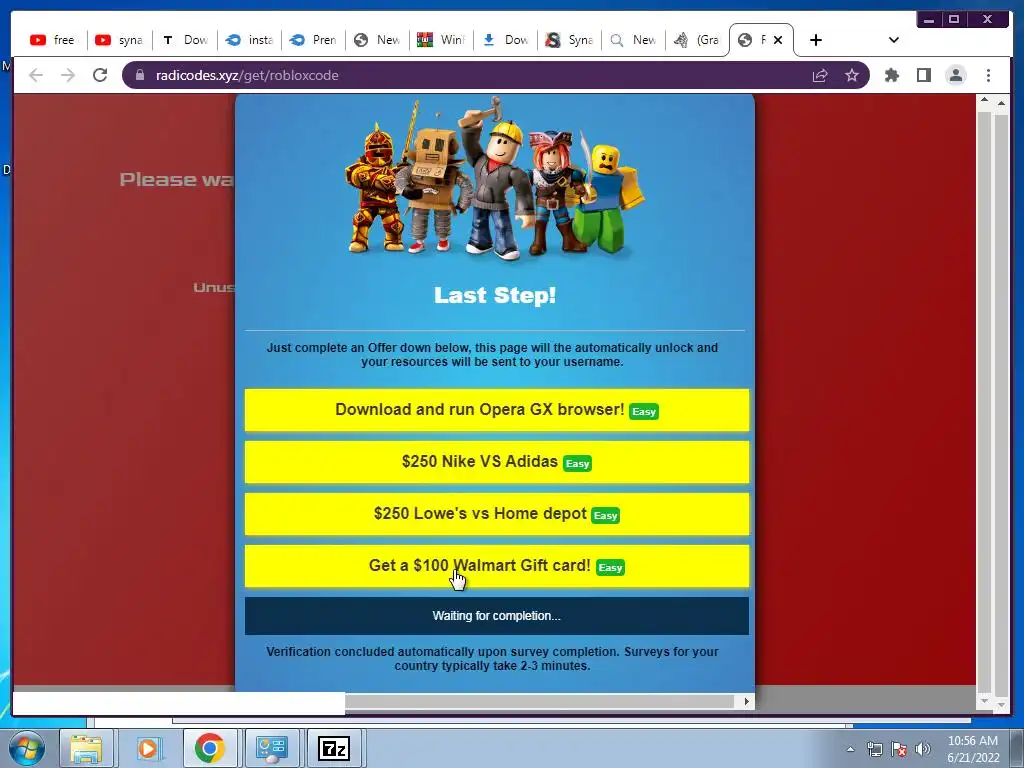Open the Action Center flag icon

tap(899, 749)
